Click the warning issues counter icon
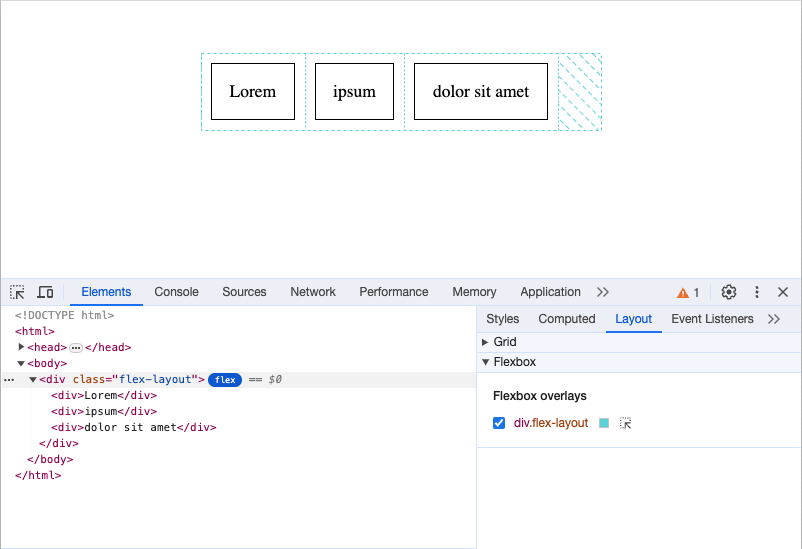802x549 pixels. tap(688, 292)
